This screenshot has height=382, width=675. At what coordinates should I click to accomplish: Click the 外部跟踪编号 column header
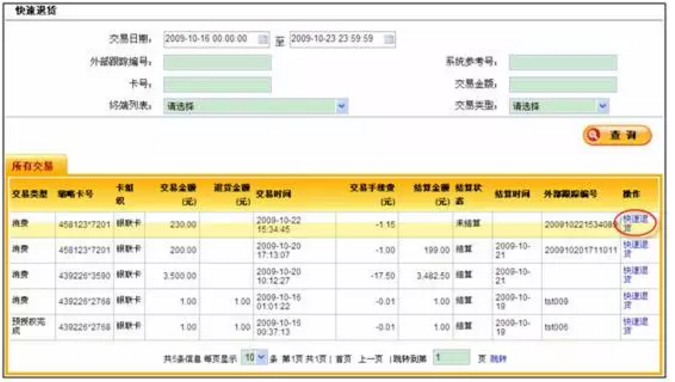coord(570,194)
